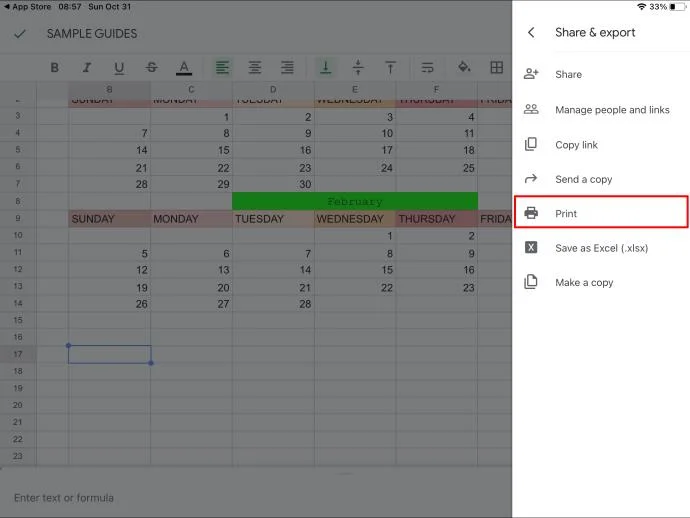This screenshot has width=690, height=518.
Task: Click the cell containing 26
Action: pyautogui.click(x=109, y=304)
